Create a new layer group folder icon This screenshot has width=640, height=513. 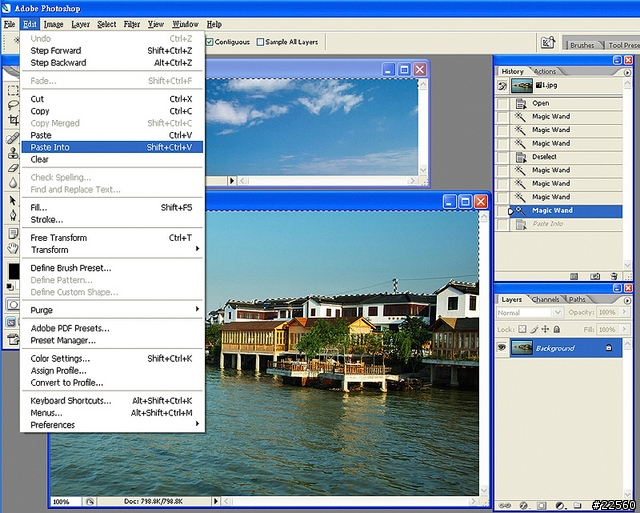577,505
